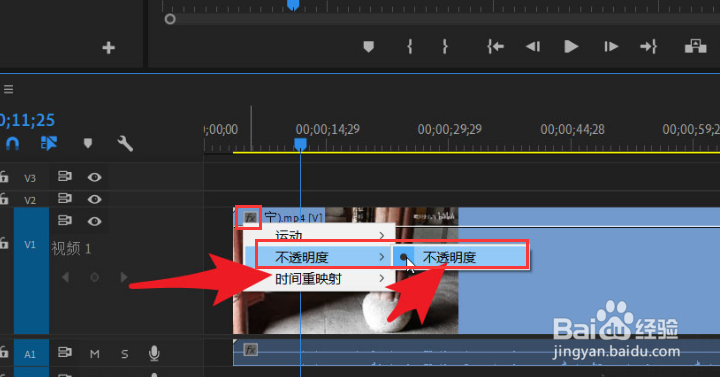Toggle sync lock for A1 track
720x377 pixels.
(65, 352)
